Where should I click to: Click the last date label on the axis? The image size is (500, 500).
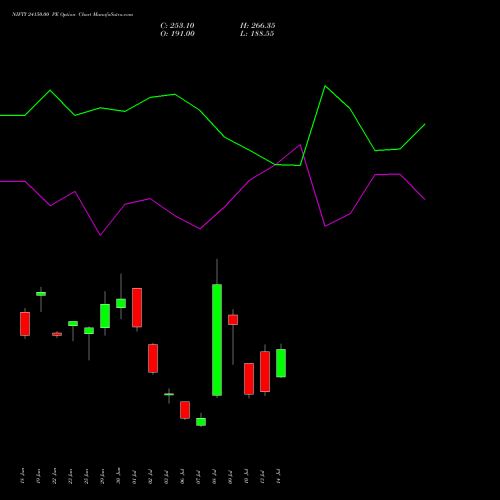click(278, 476)
